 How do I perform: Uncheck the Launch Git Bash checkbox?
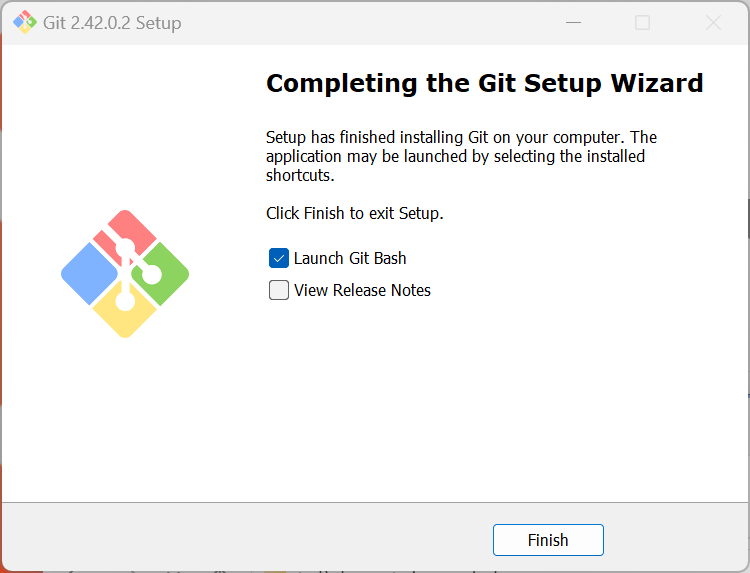click(x=279, y=258)
